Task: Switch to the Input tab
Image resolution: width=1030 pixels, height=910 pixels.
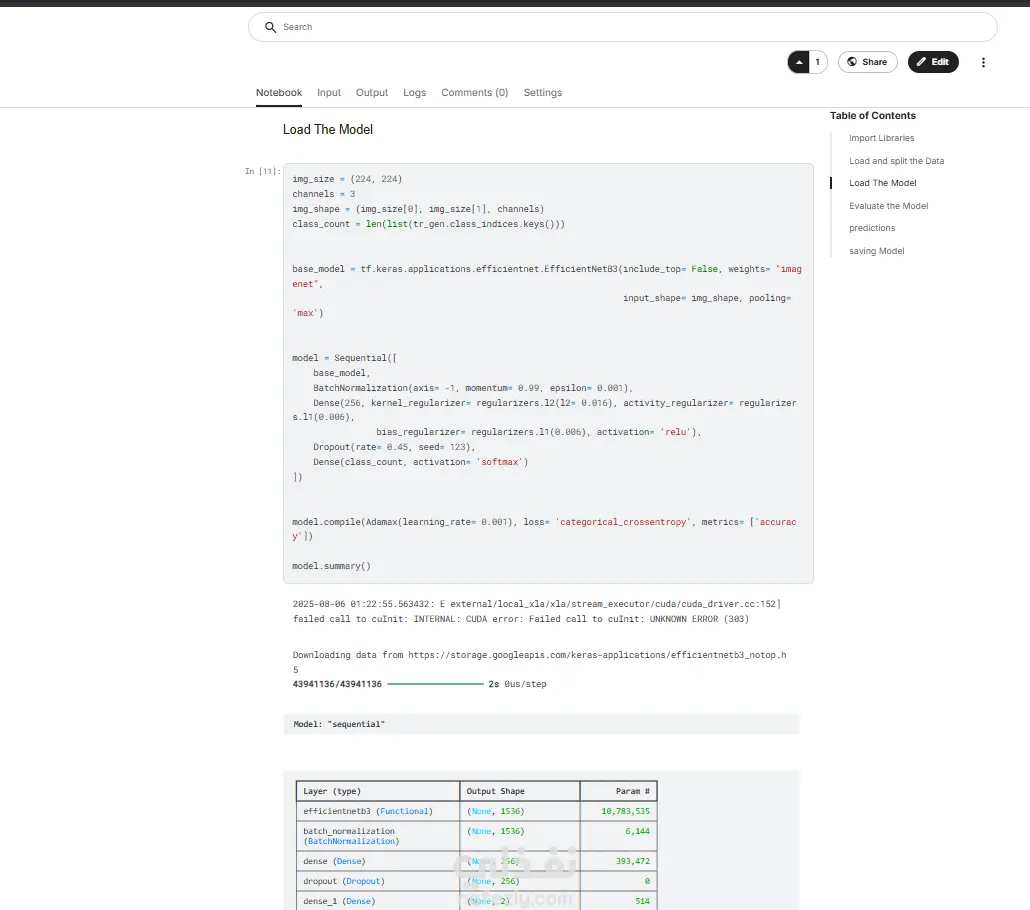Action: coord(329,93)
